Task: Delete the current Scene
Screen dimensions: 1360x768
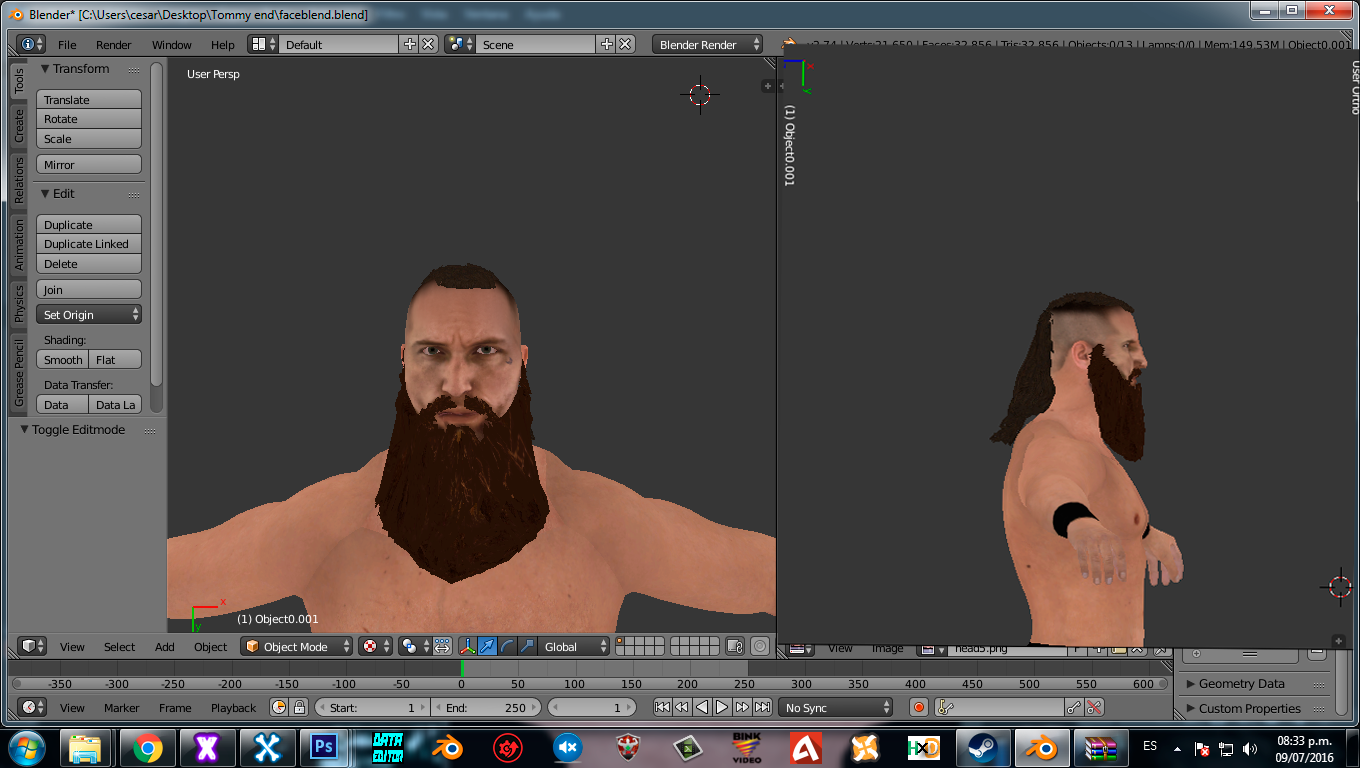Action: [x=625, y=44]
